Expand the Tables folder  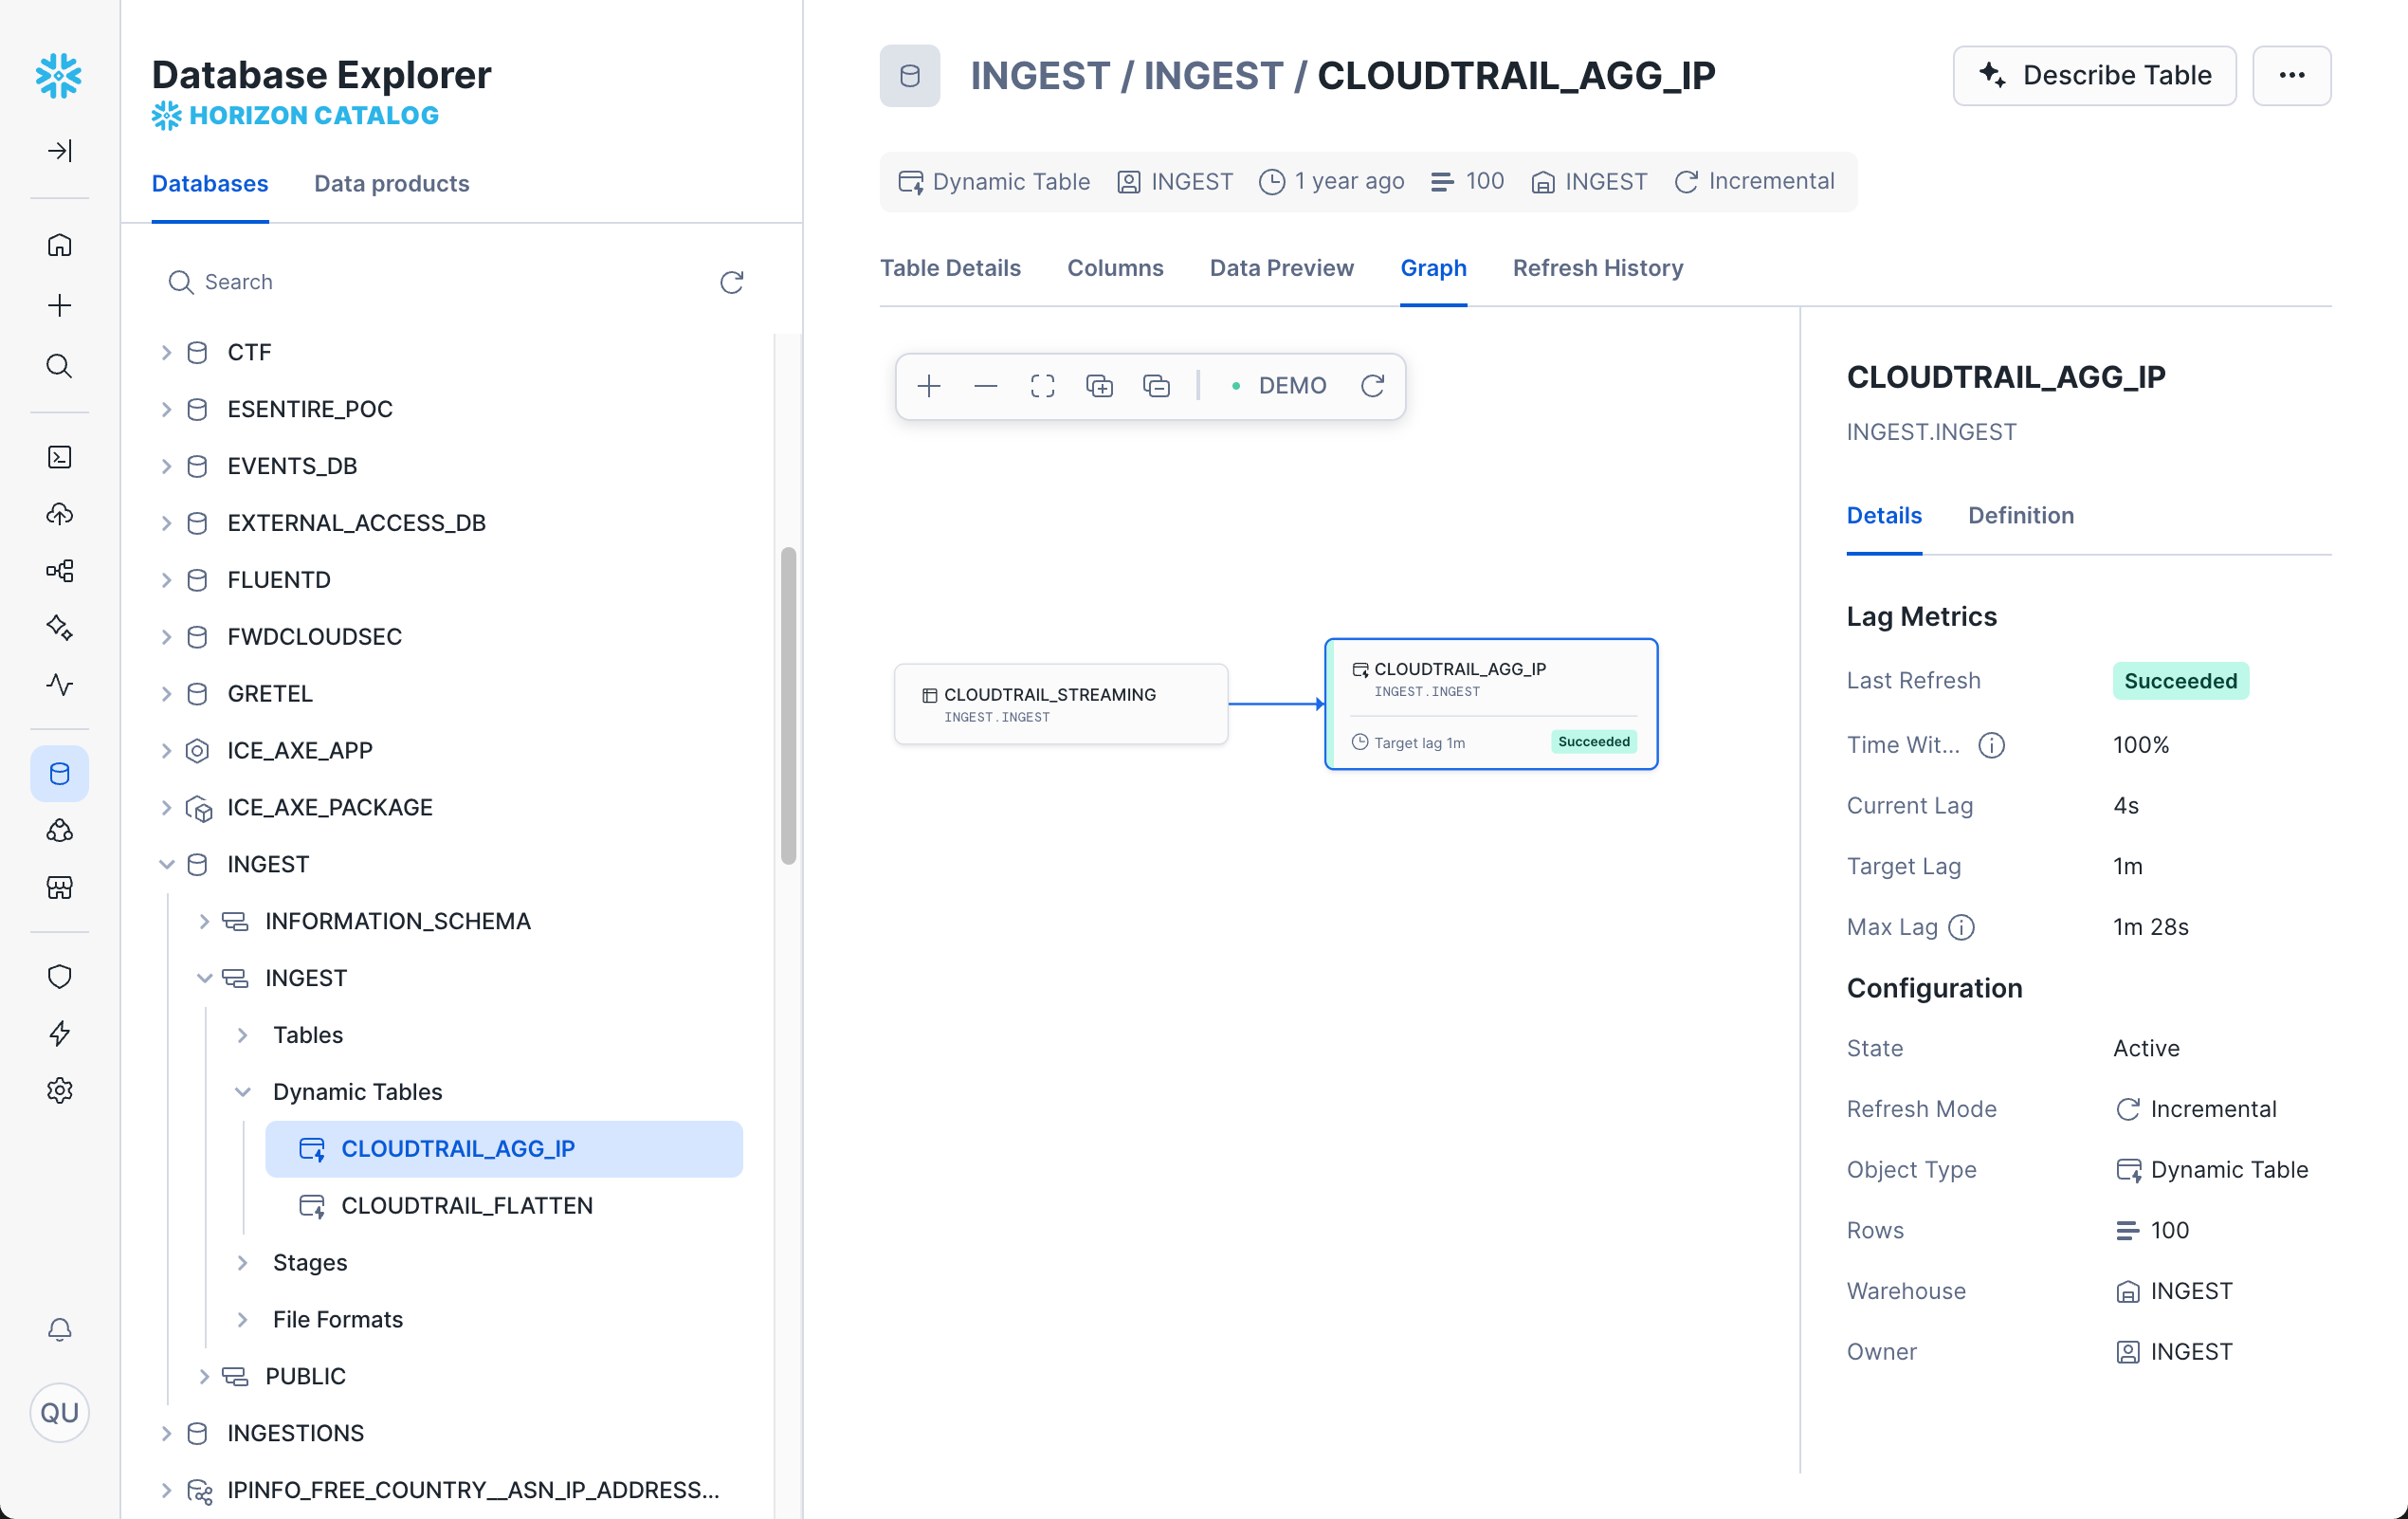tap(242, 1035)
